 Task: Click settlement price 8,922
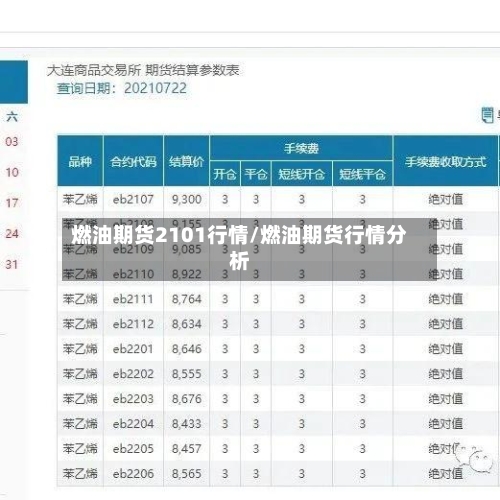tap(187, 274)
